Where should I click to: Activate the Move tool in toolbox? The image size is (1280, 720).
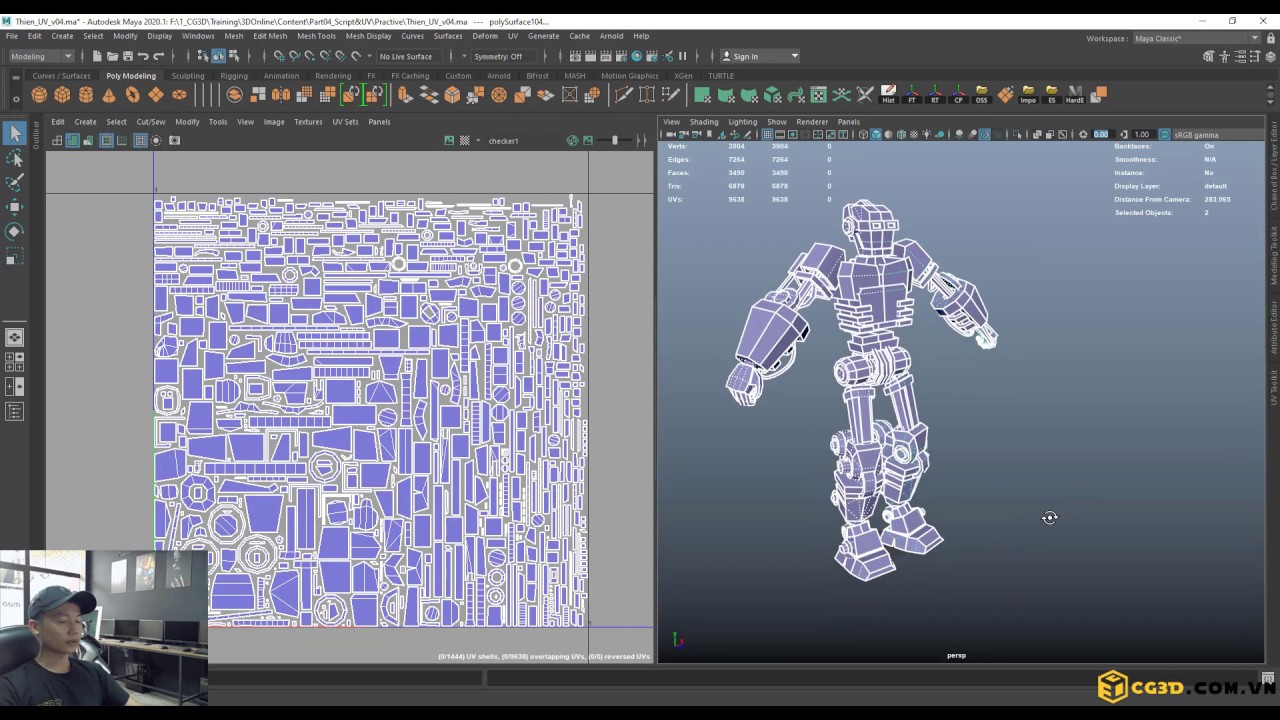tap(14, 207)
